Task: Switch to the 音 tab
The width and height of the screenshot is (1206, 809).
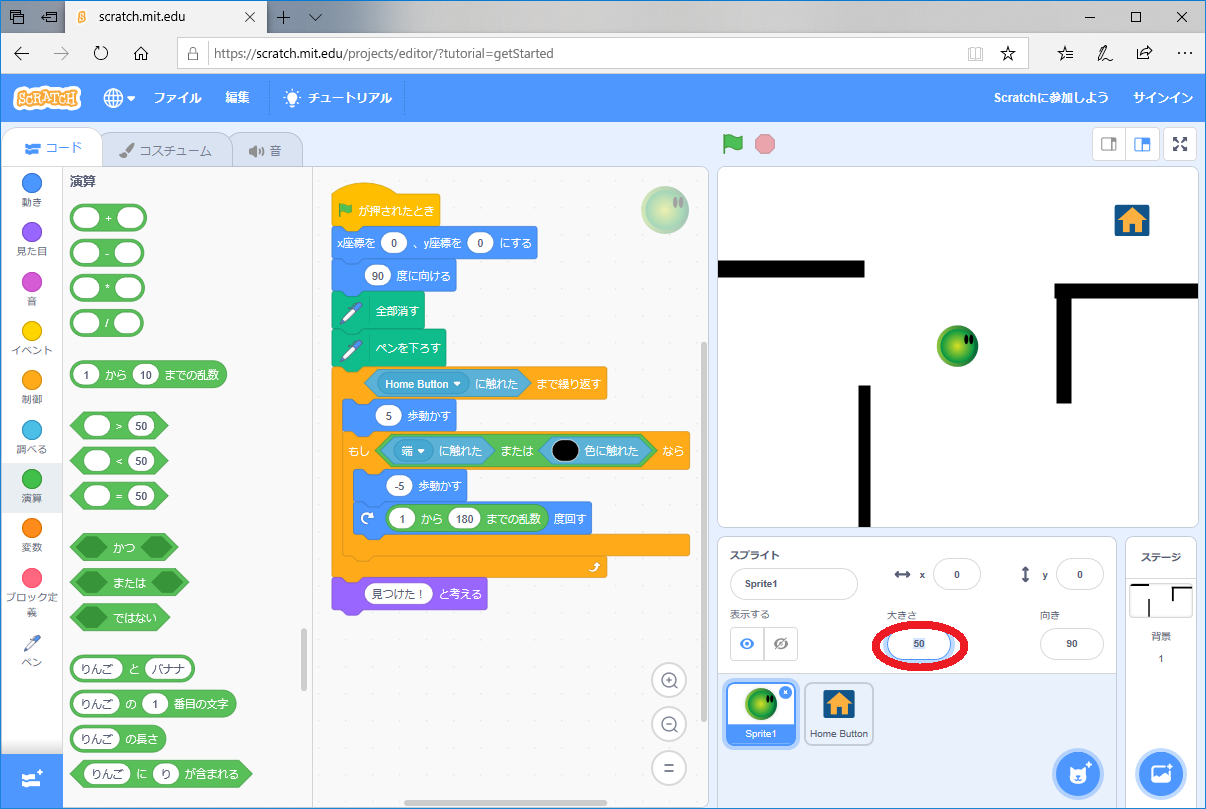Action: (x=266, y=151)
